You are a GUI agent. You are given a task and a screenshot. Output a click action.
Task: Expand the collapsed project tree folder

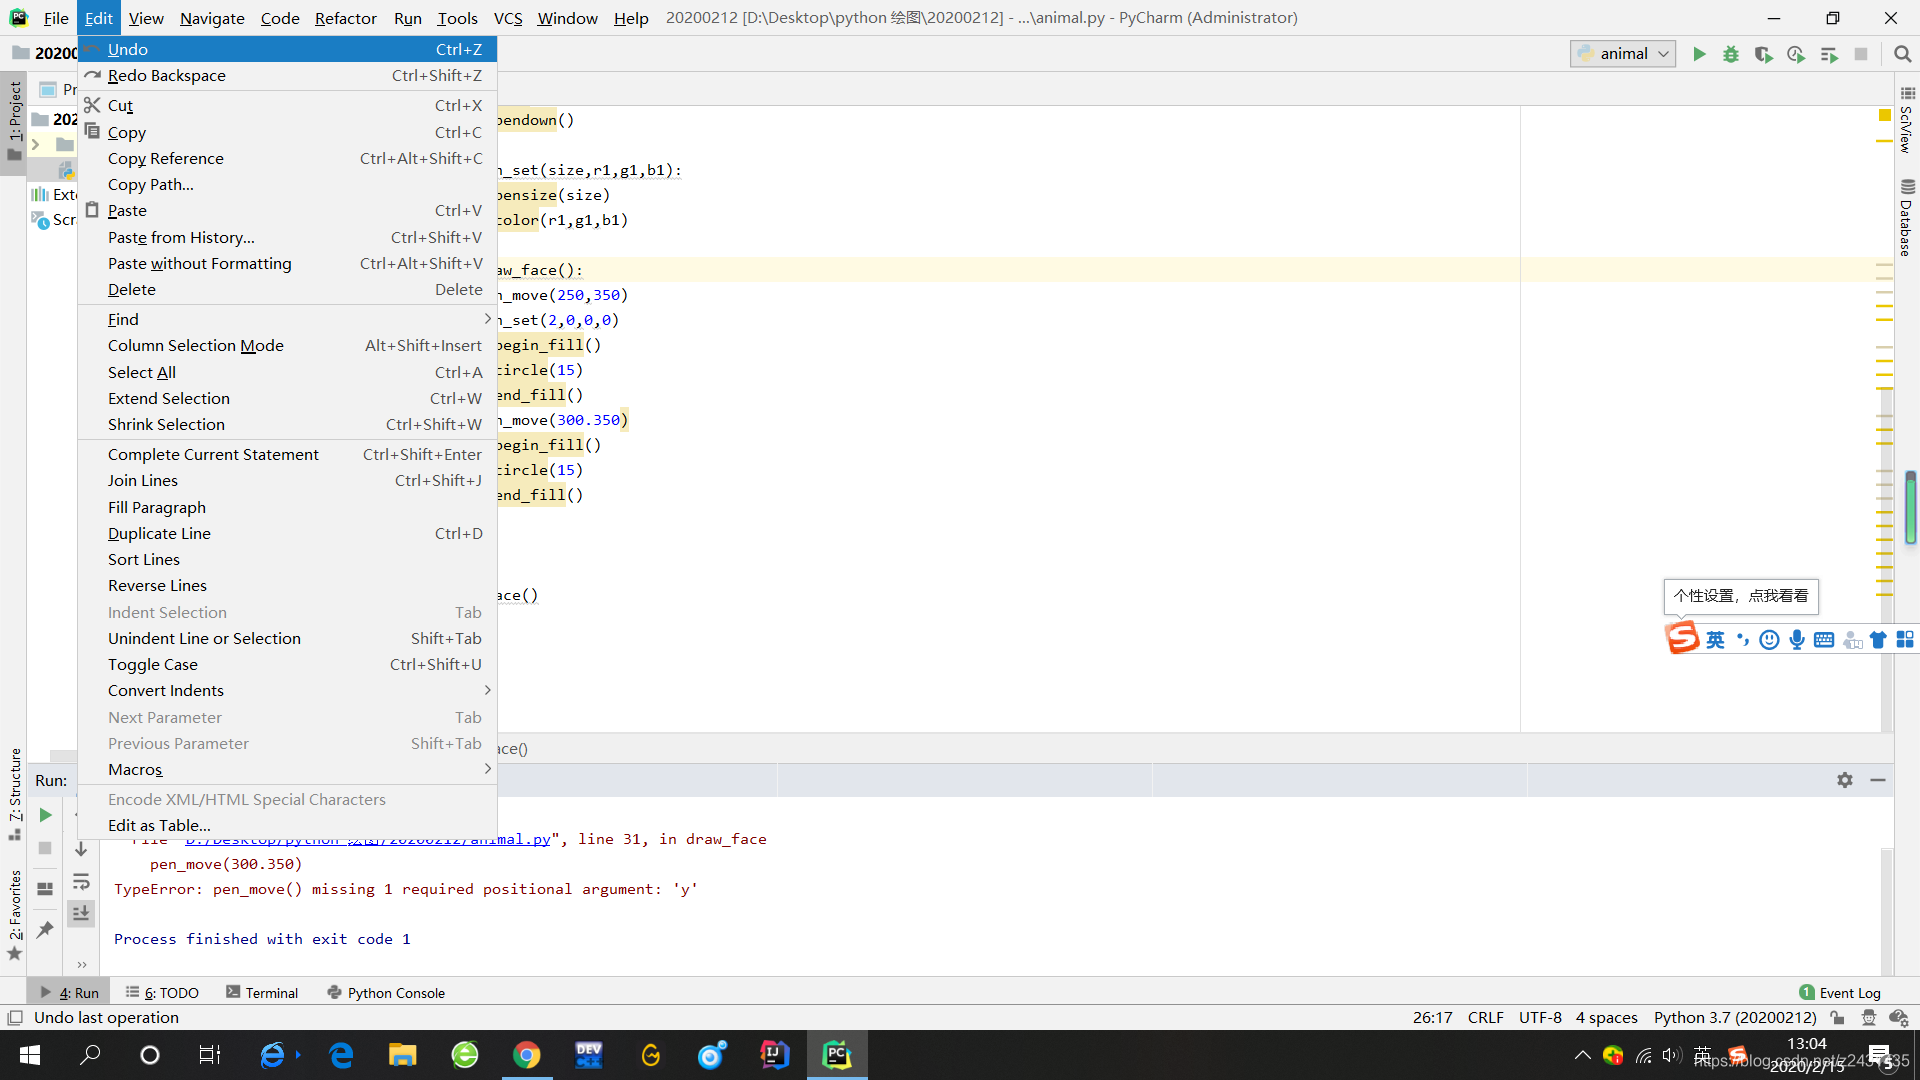point(36,145)
